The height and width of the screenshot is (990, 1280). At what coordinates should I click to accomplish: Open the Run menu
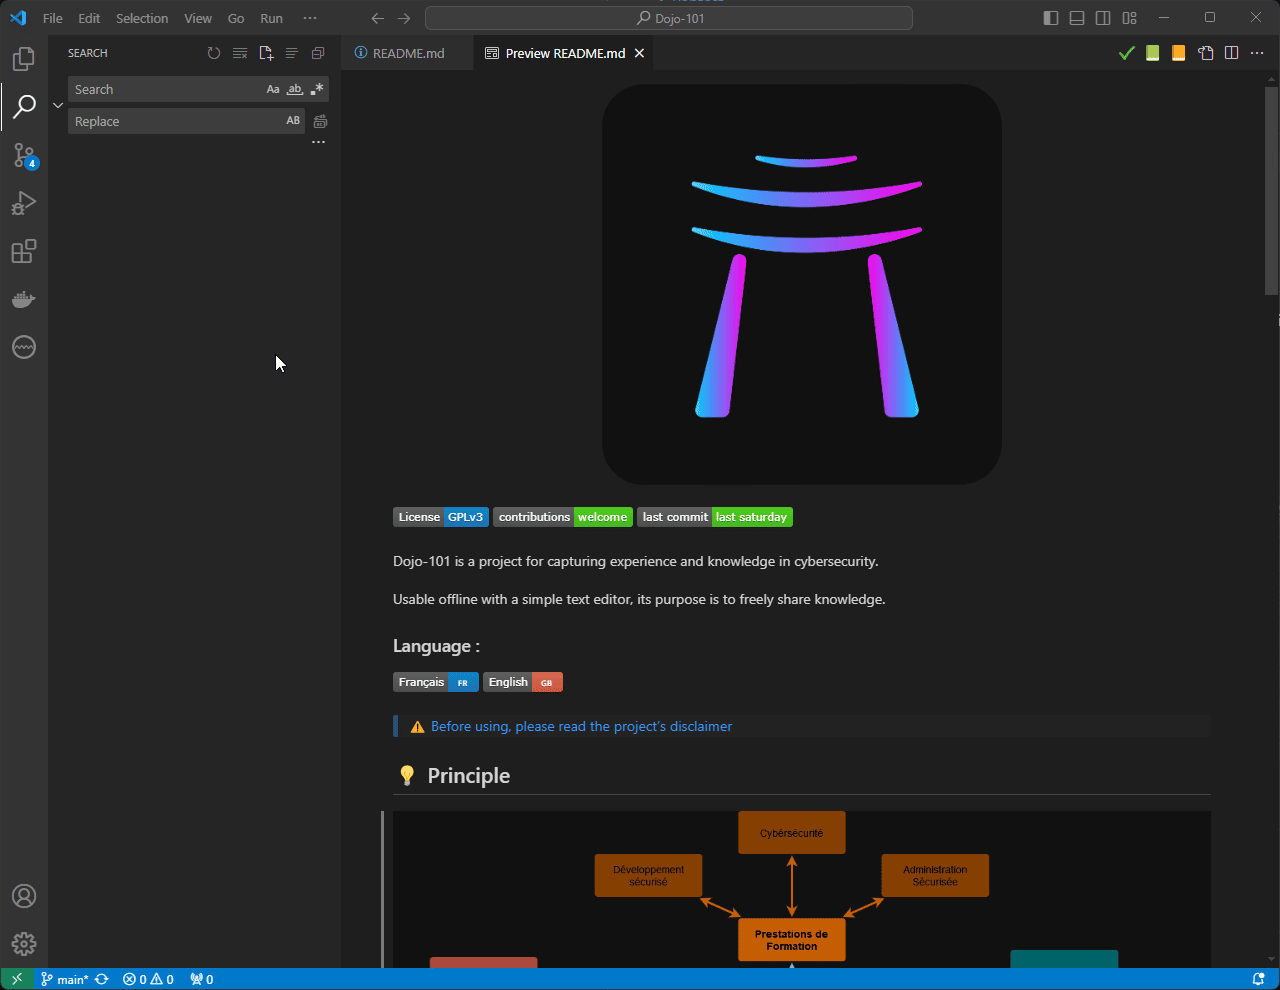(x=271, y=18)
